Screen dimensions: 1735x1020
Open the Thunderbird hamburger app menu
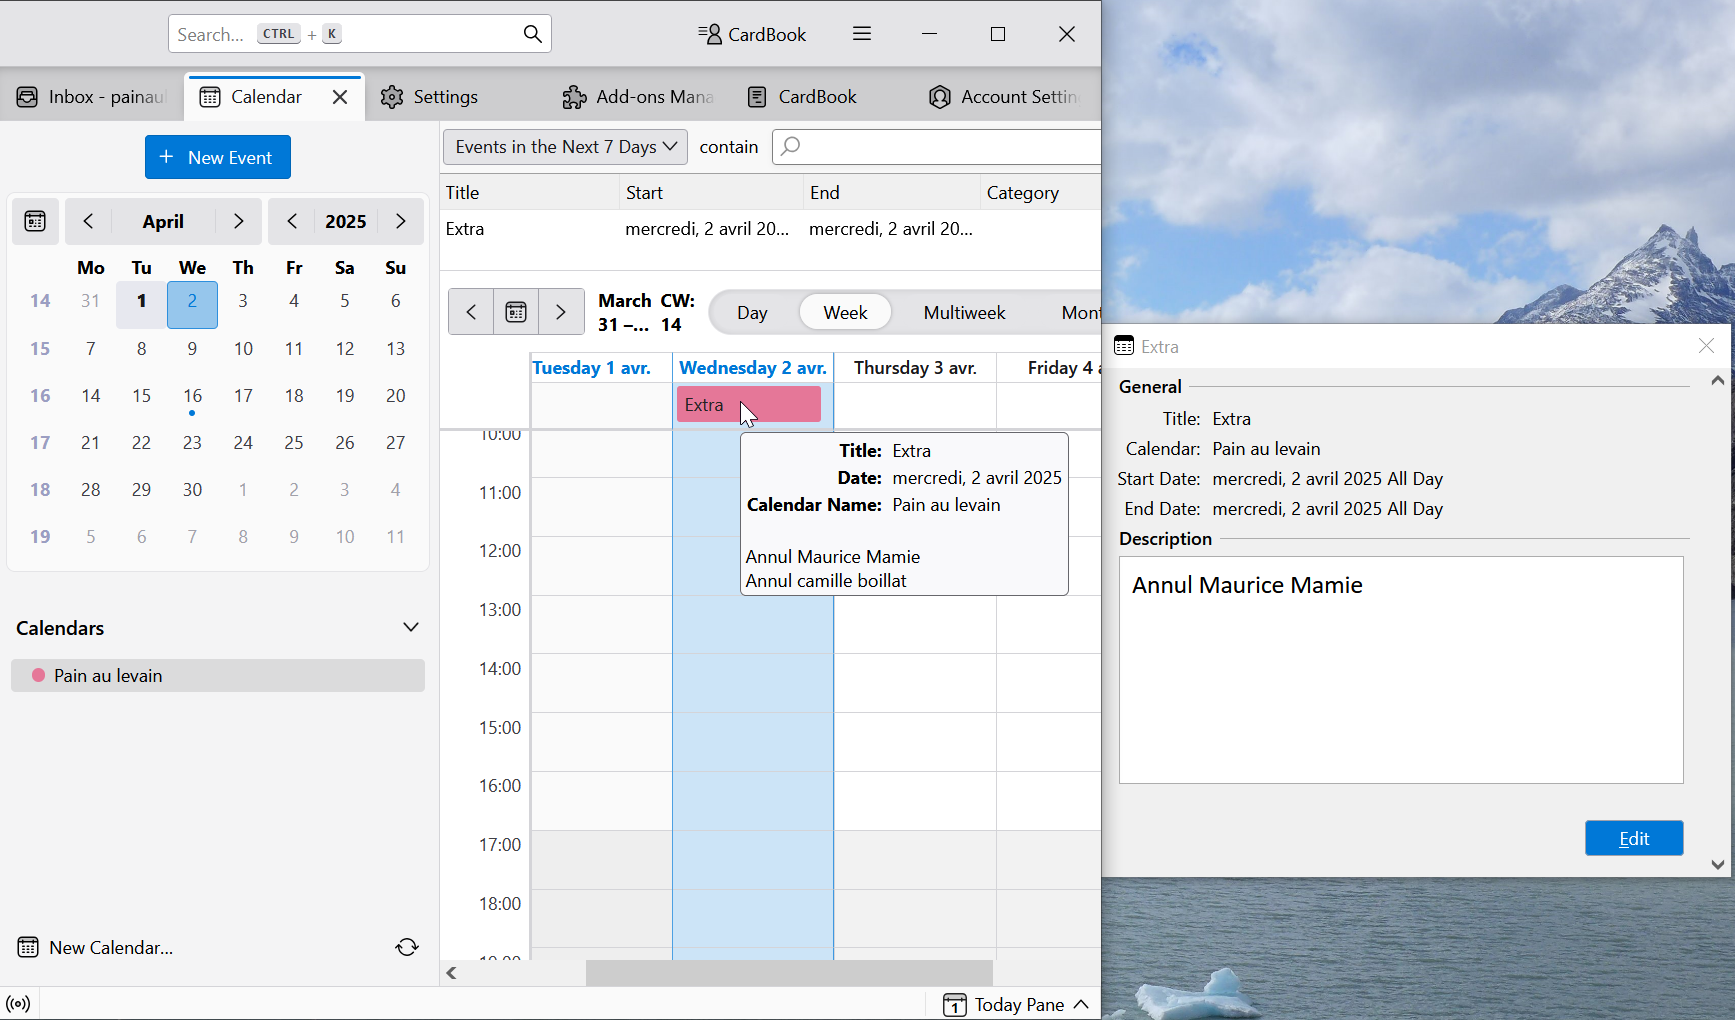(x=862, y=34)
